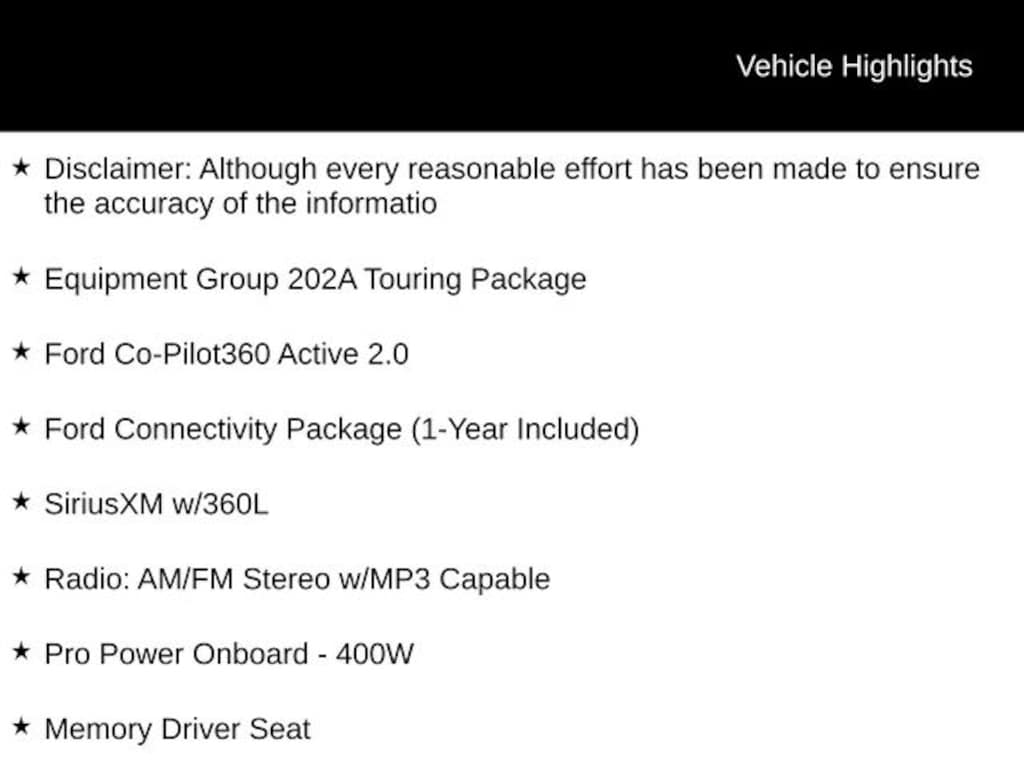Click the star icon beside Disclaimer text
Screen dimensions: 1024x768
pos(22,167)
